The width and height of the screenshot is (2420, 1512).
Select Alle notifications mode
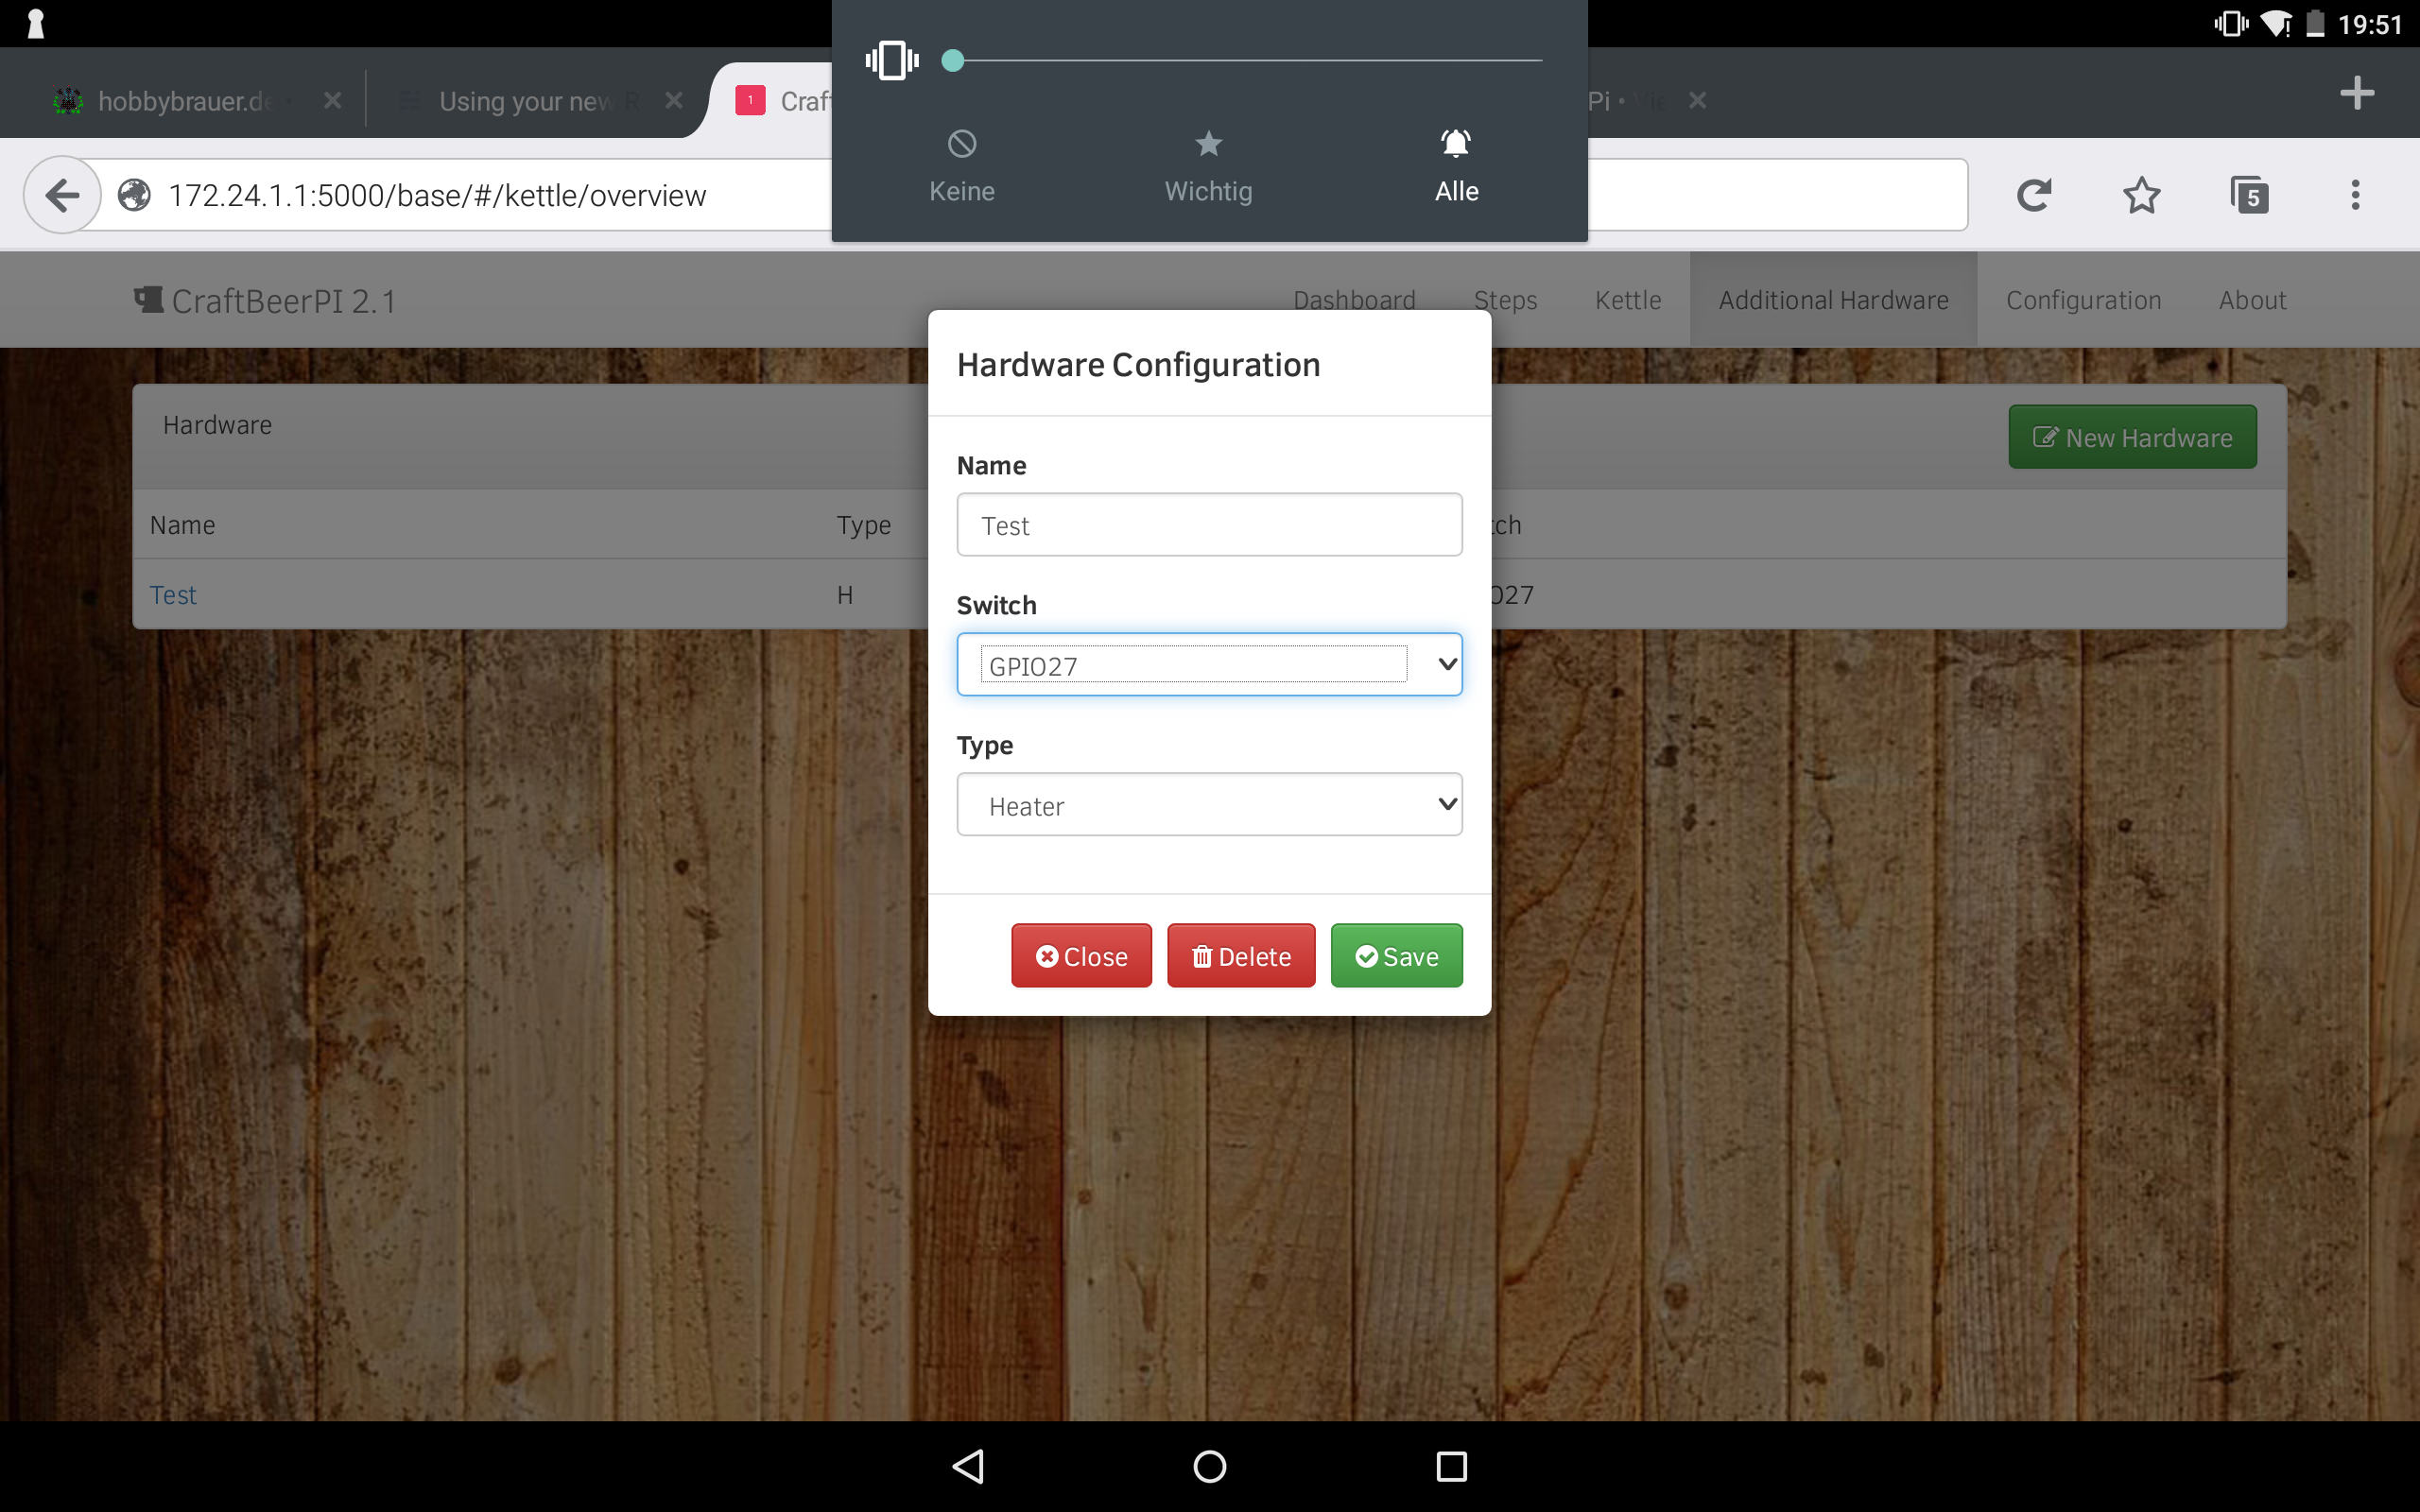coord(1456,166)
